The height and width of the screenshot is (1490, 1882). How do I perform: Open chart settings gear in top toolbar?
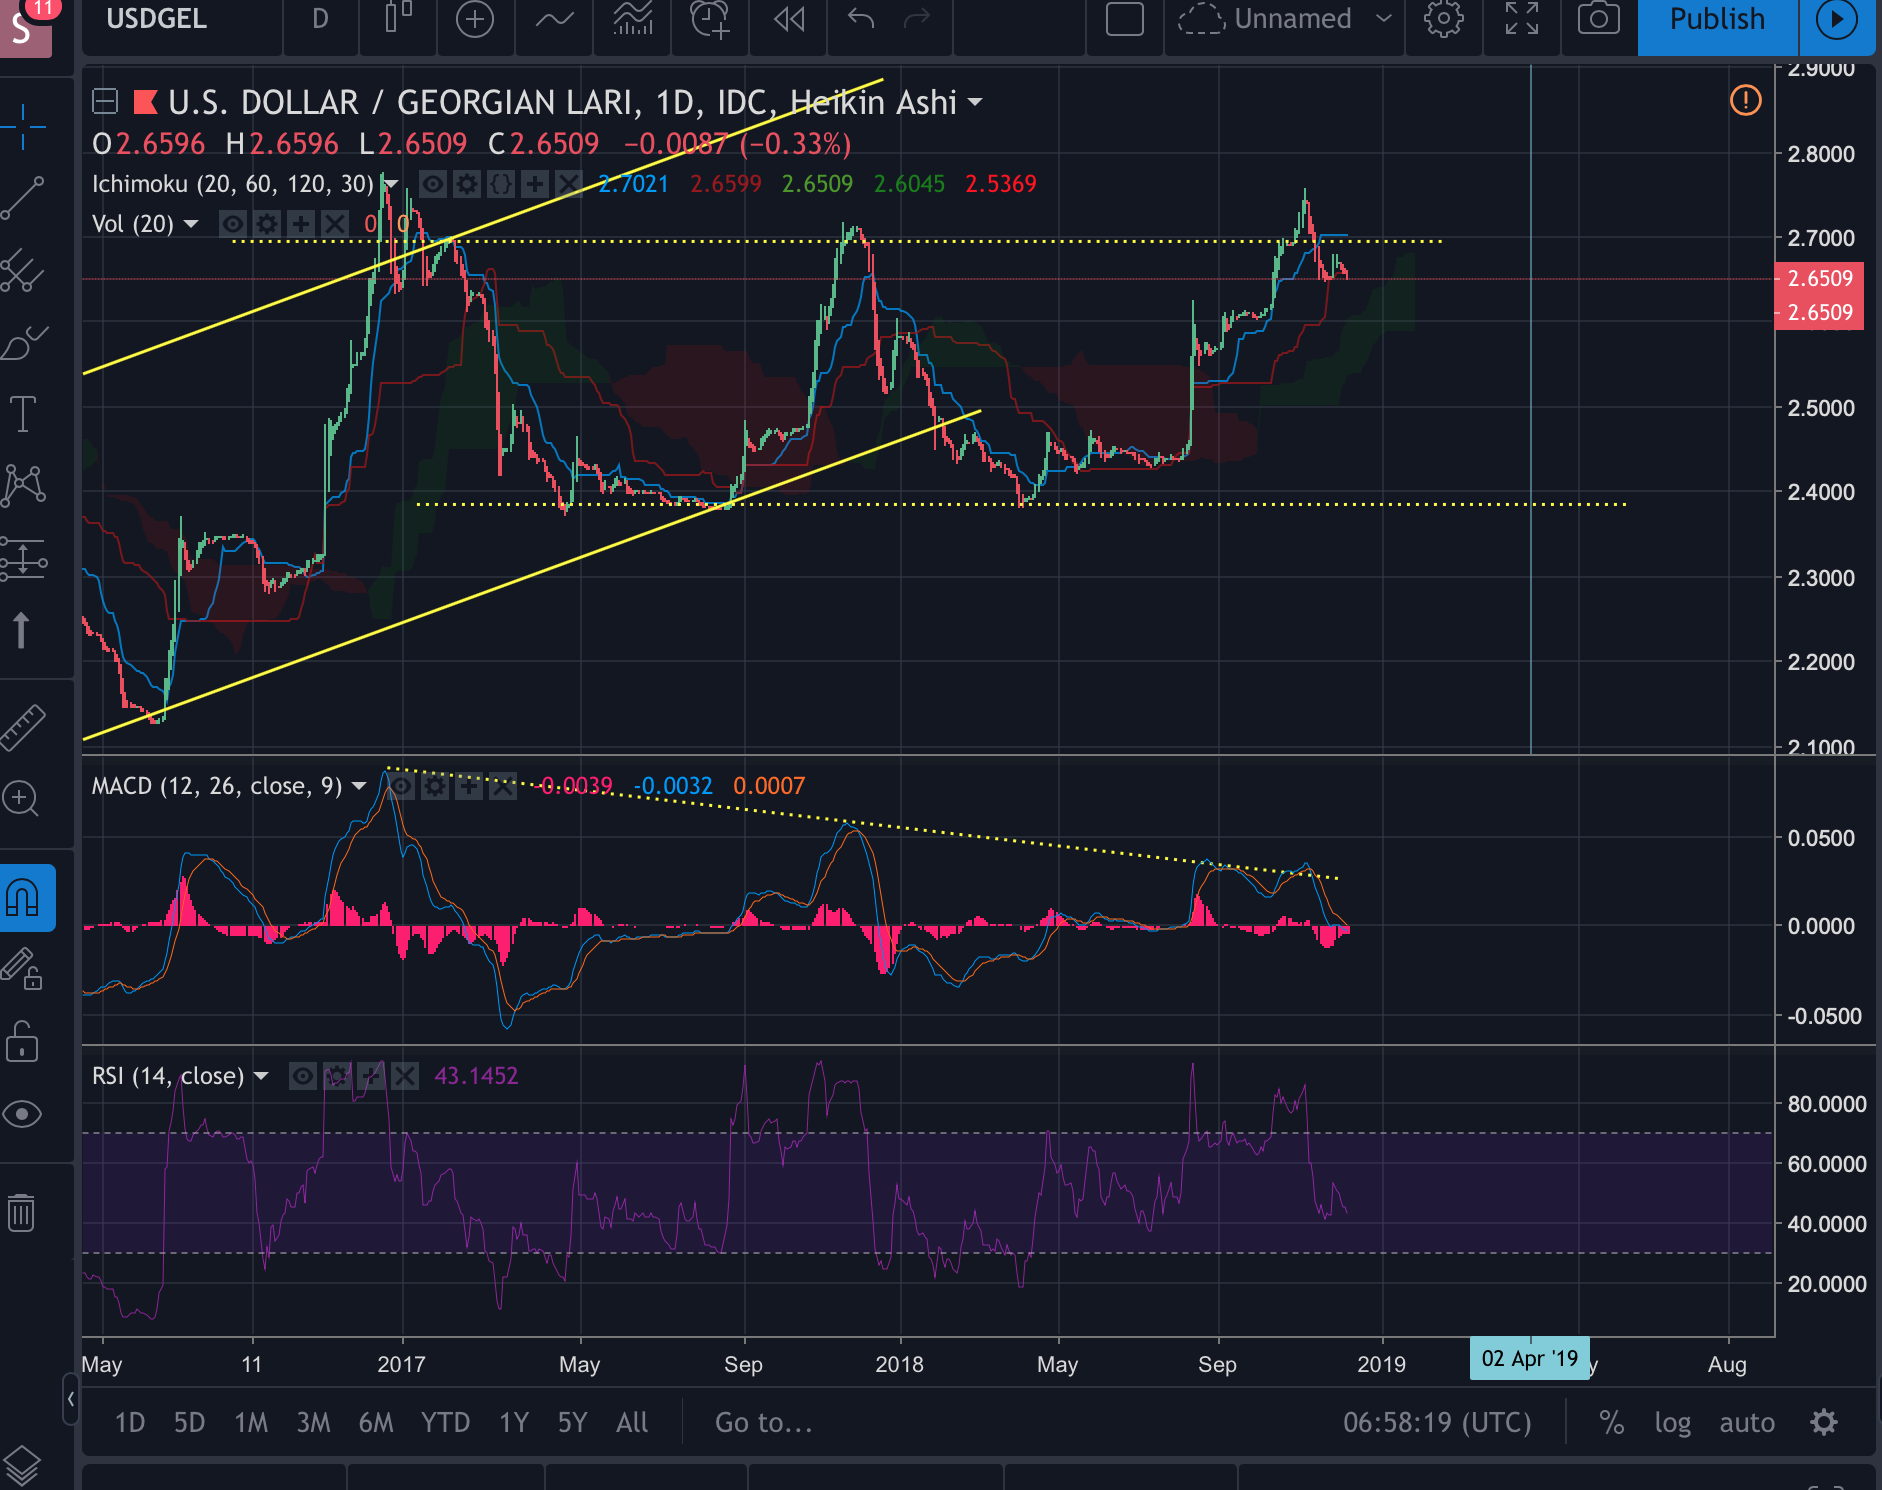[x=1443, y=19]
